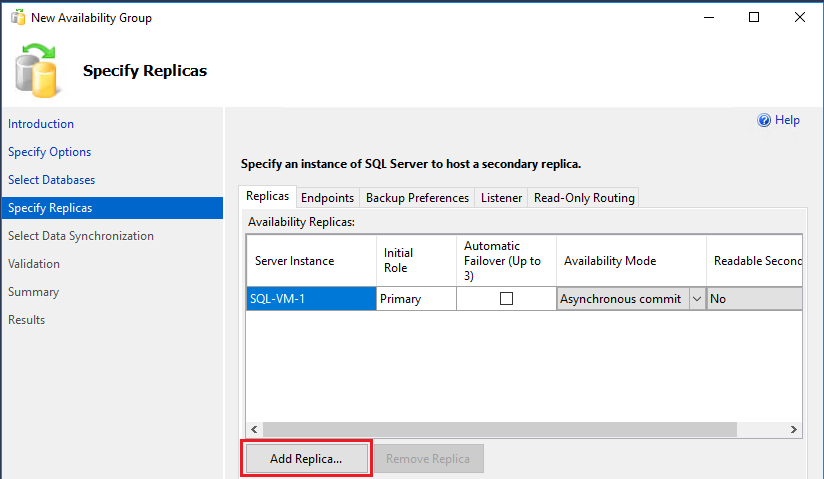Select the Listener tab
The image size is (824, 479).
pos(501,198)
